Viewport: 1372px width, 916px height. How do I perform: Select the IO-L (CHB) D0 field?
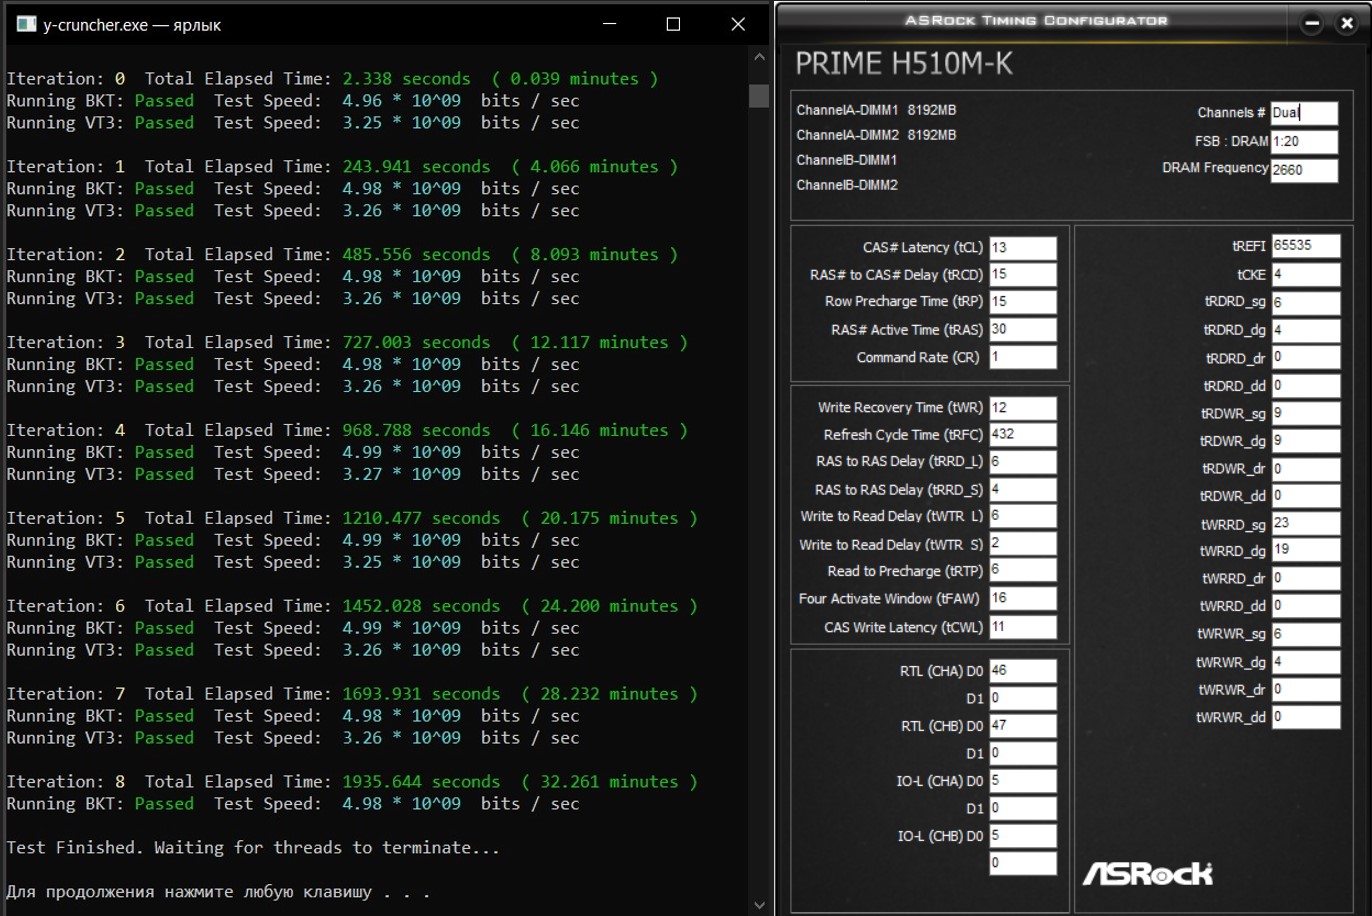point(1023,836)
